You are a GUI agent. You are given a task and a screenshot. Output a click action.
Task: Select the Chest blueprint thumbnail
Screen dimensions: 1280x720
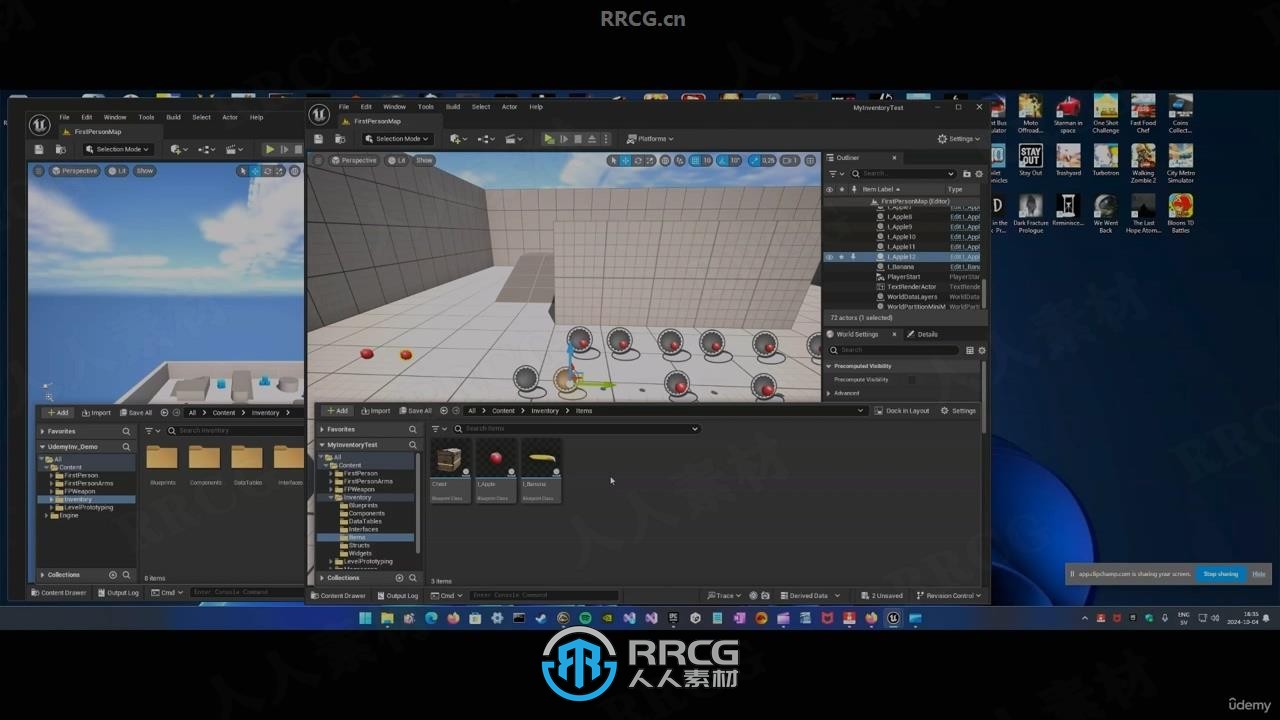[450, 470]
